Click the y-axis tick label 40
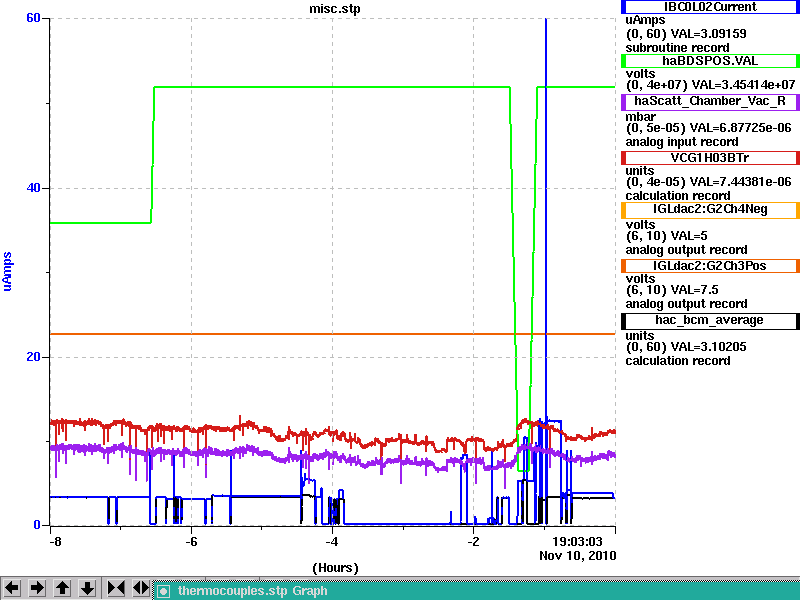The image size is (800, 600). pos(33,188)
